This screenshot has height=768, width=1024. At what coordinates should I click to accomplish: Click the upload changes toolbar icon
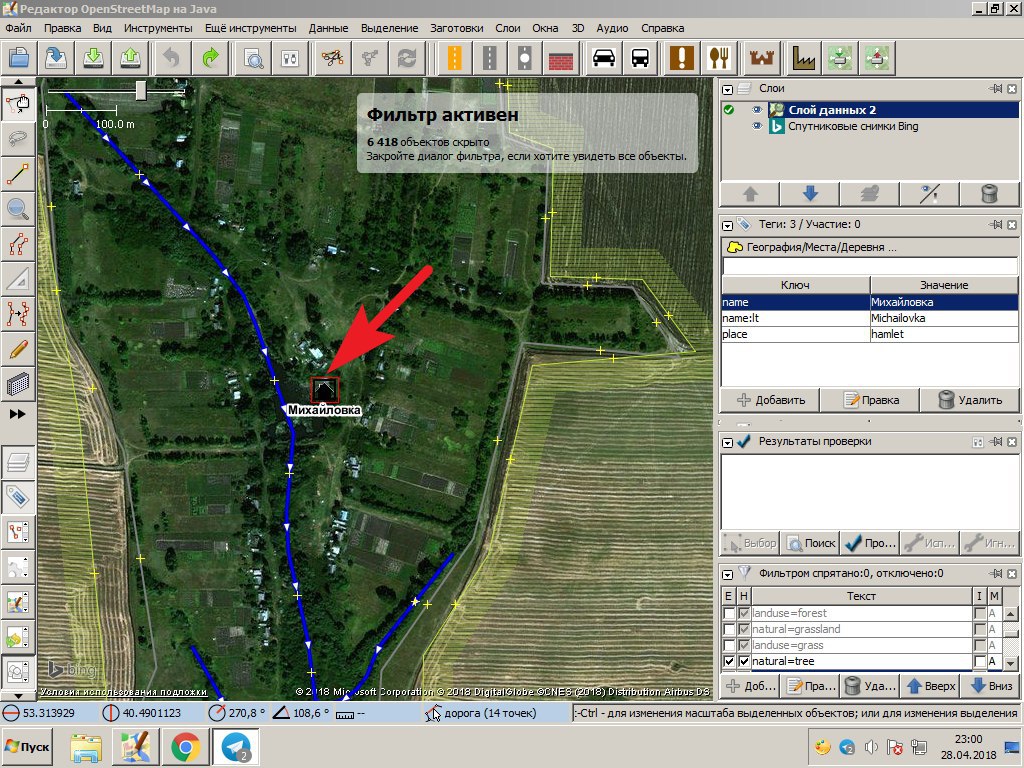130,57
